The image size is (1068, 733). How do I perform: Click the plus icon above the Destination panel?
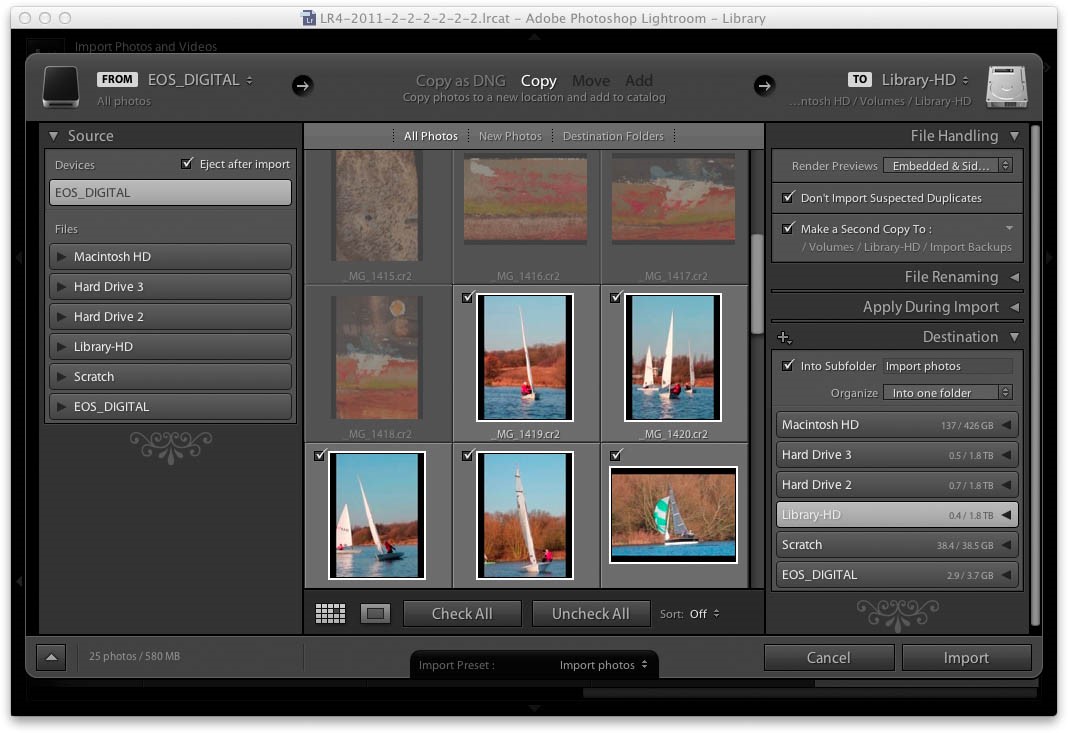click(784, 337)
